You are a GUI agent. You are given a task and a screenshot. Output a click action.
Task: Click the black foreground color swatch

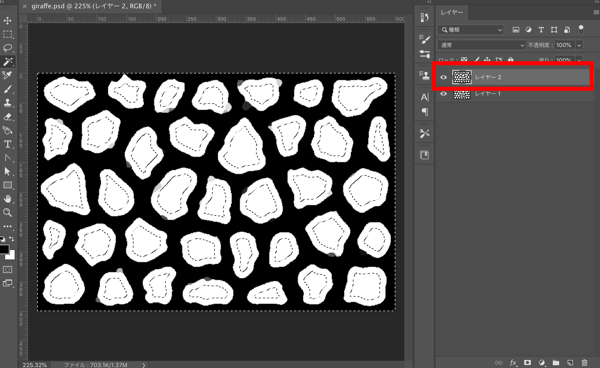pyautogui.click(x=4, y=249)
